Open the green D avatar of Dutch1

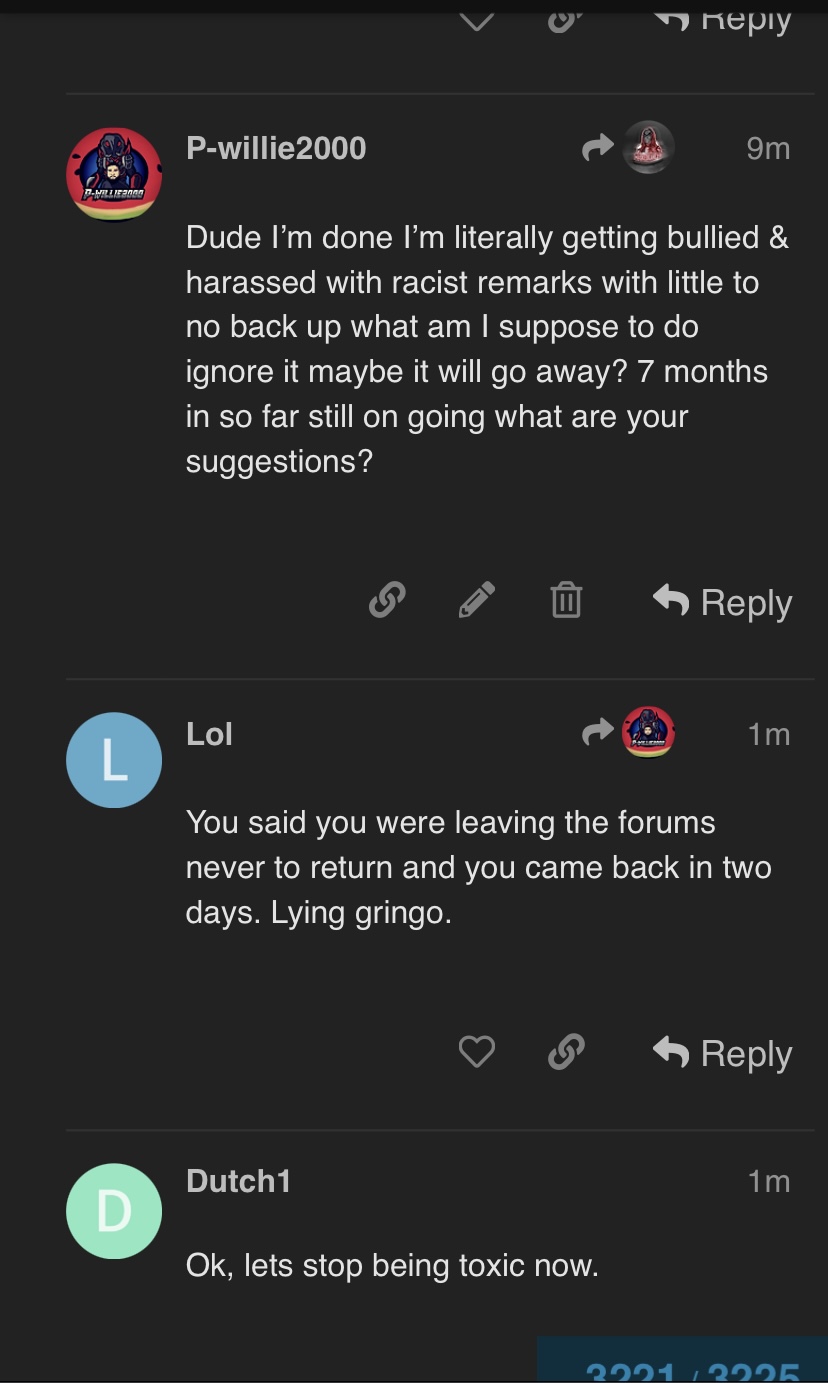(114, 1211)
